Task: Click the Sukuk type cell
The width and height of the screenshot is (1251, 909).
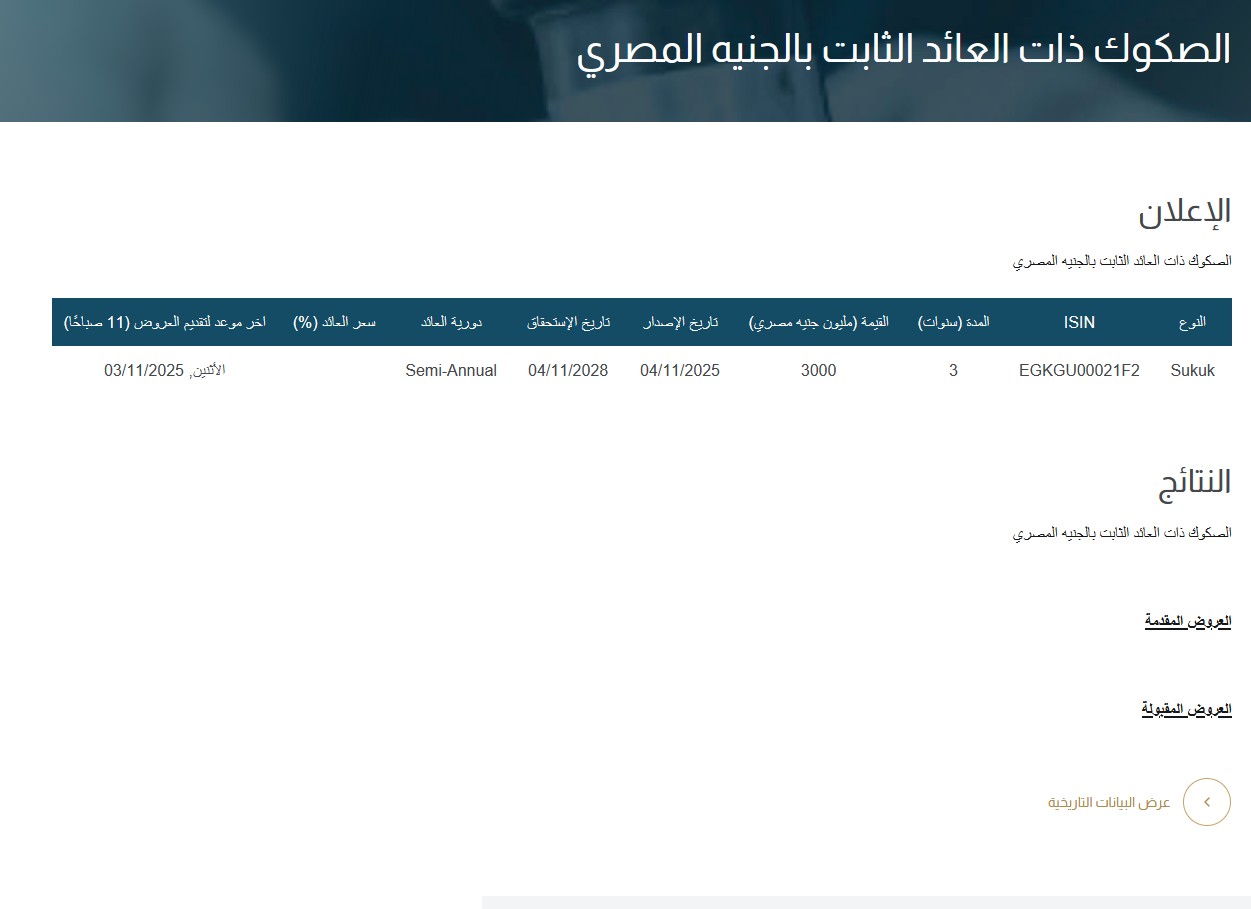Action: 1192,371
